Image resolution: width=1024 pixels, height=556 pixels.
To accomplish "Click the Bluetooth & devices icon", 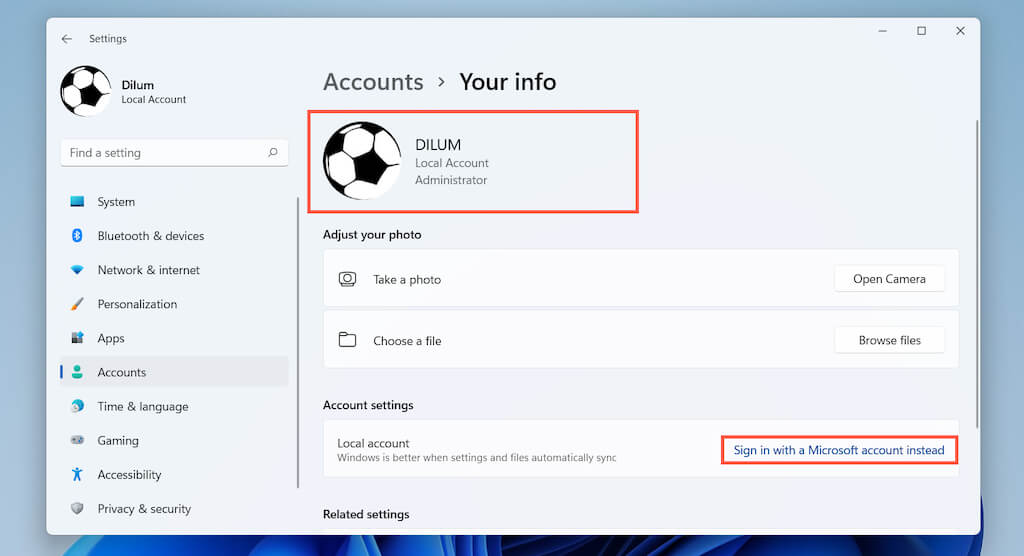I will tap(77, 236).
